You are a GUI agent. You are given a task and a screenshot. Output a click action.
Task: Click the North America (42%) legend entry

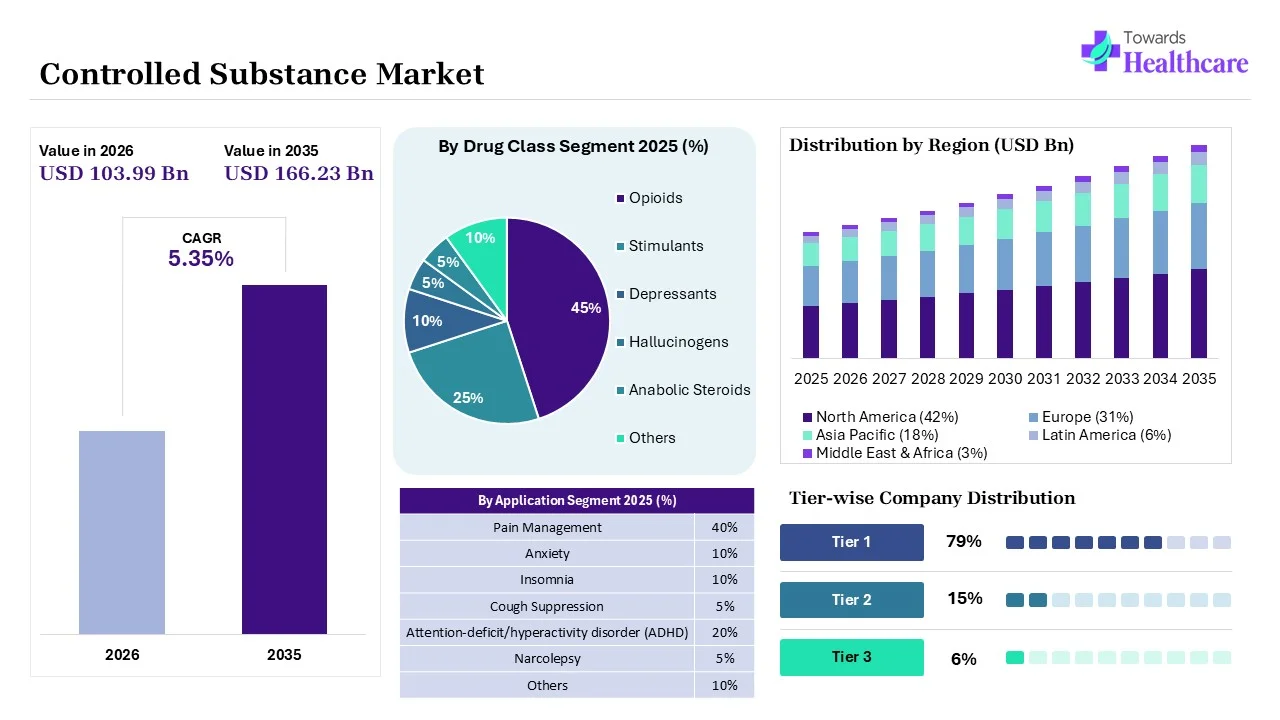tap(880, 417)
